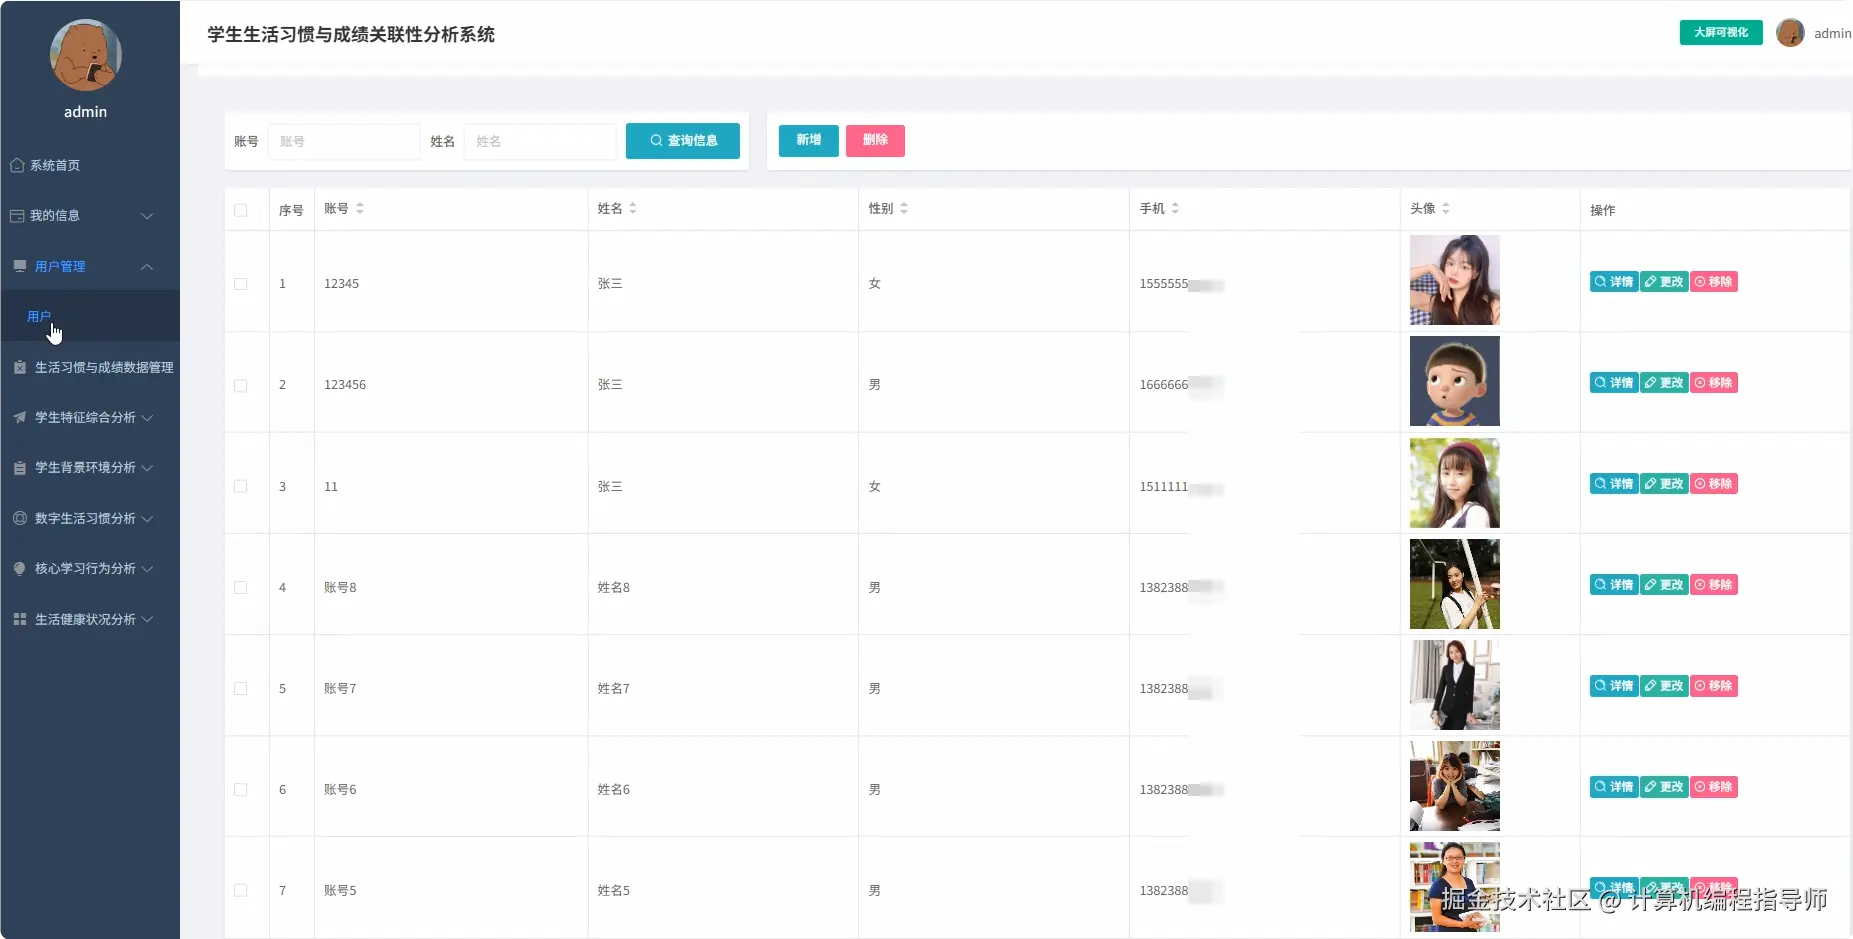Open avatar thumbnail of 账号6

[1455, 786]
